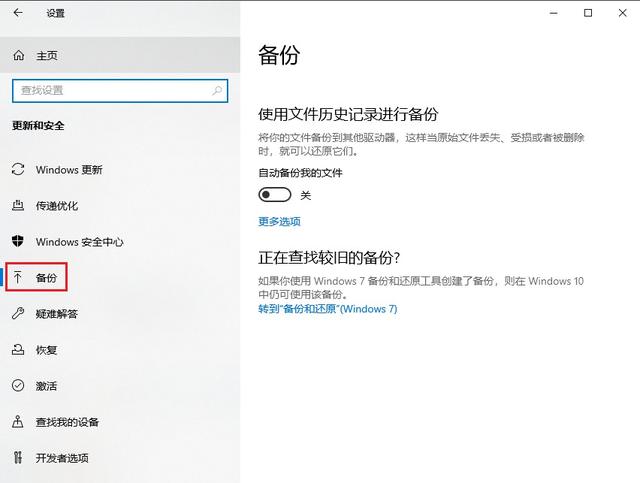
Task: Open Windows 安全中心 section
Action: tap(120, 241)
